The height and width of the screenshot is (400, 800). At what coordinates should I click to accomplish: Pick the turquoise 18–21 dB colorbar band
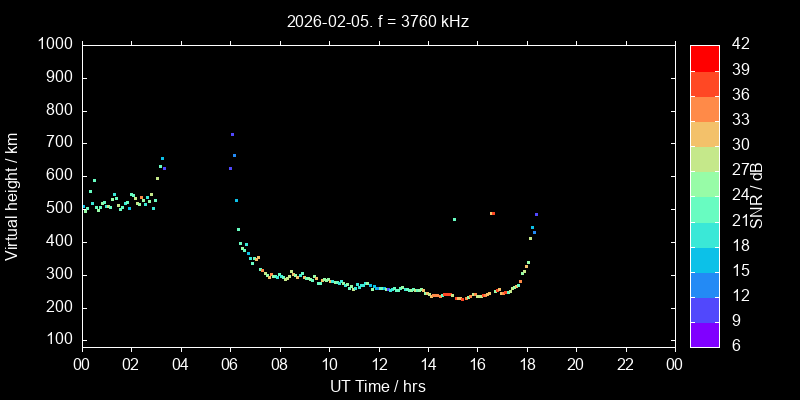(704, 234)
